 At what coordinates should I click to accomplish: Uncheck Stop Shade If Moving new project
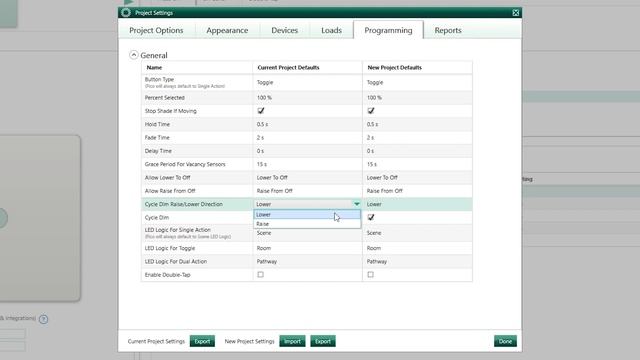(371, 111)
